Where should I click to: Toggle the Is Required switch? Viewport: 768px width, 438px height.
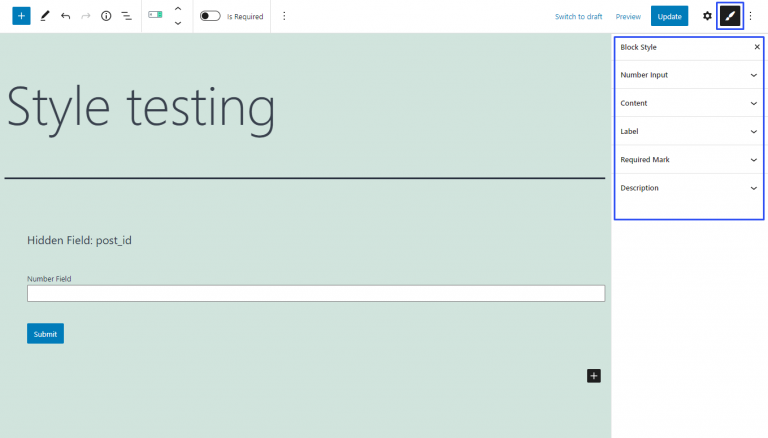click(210, 16)
